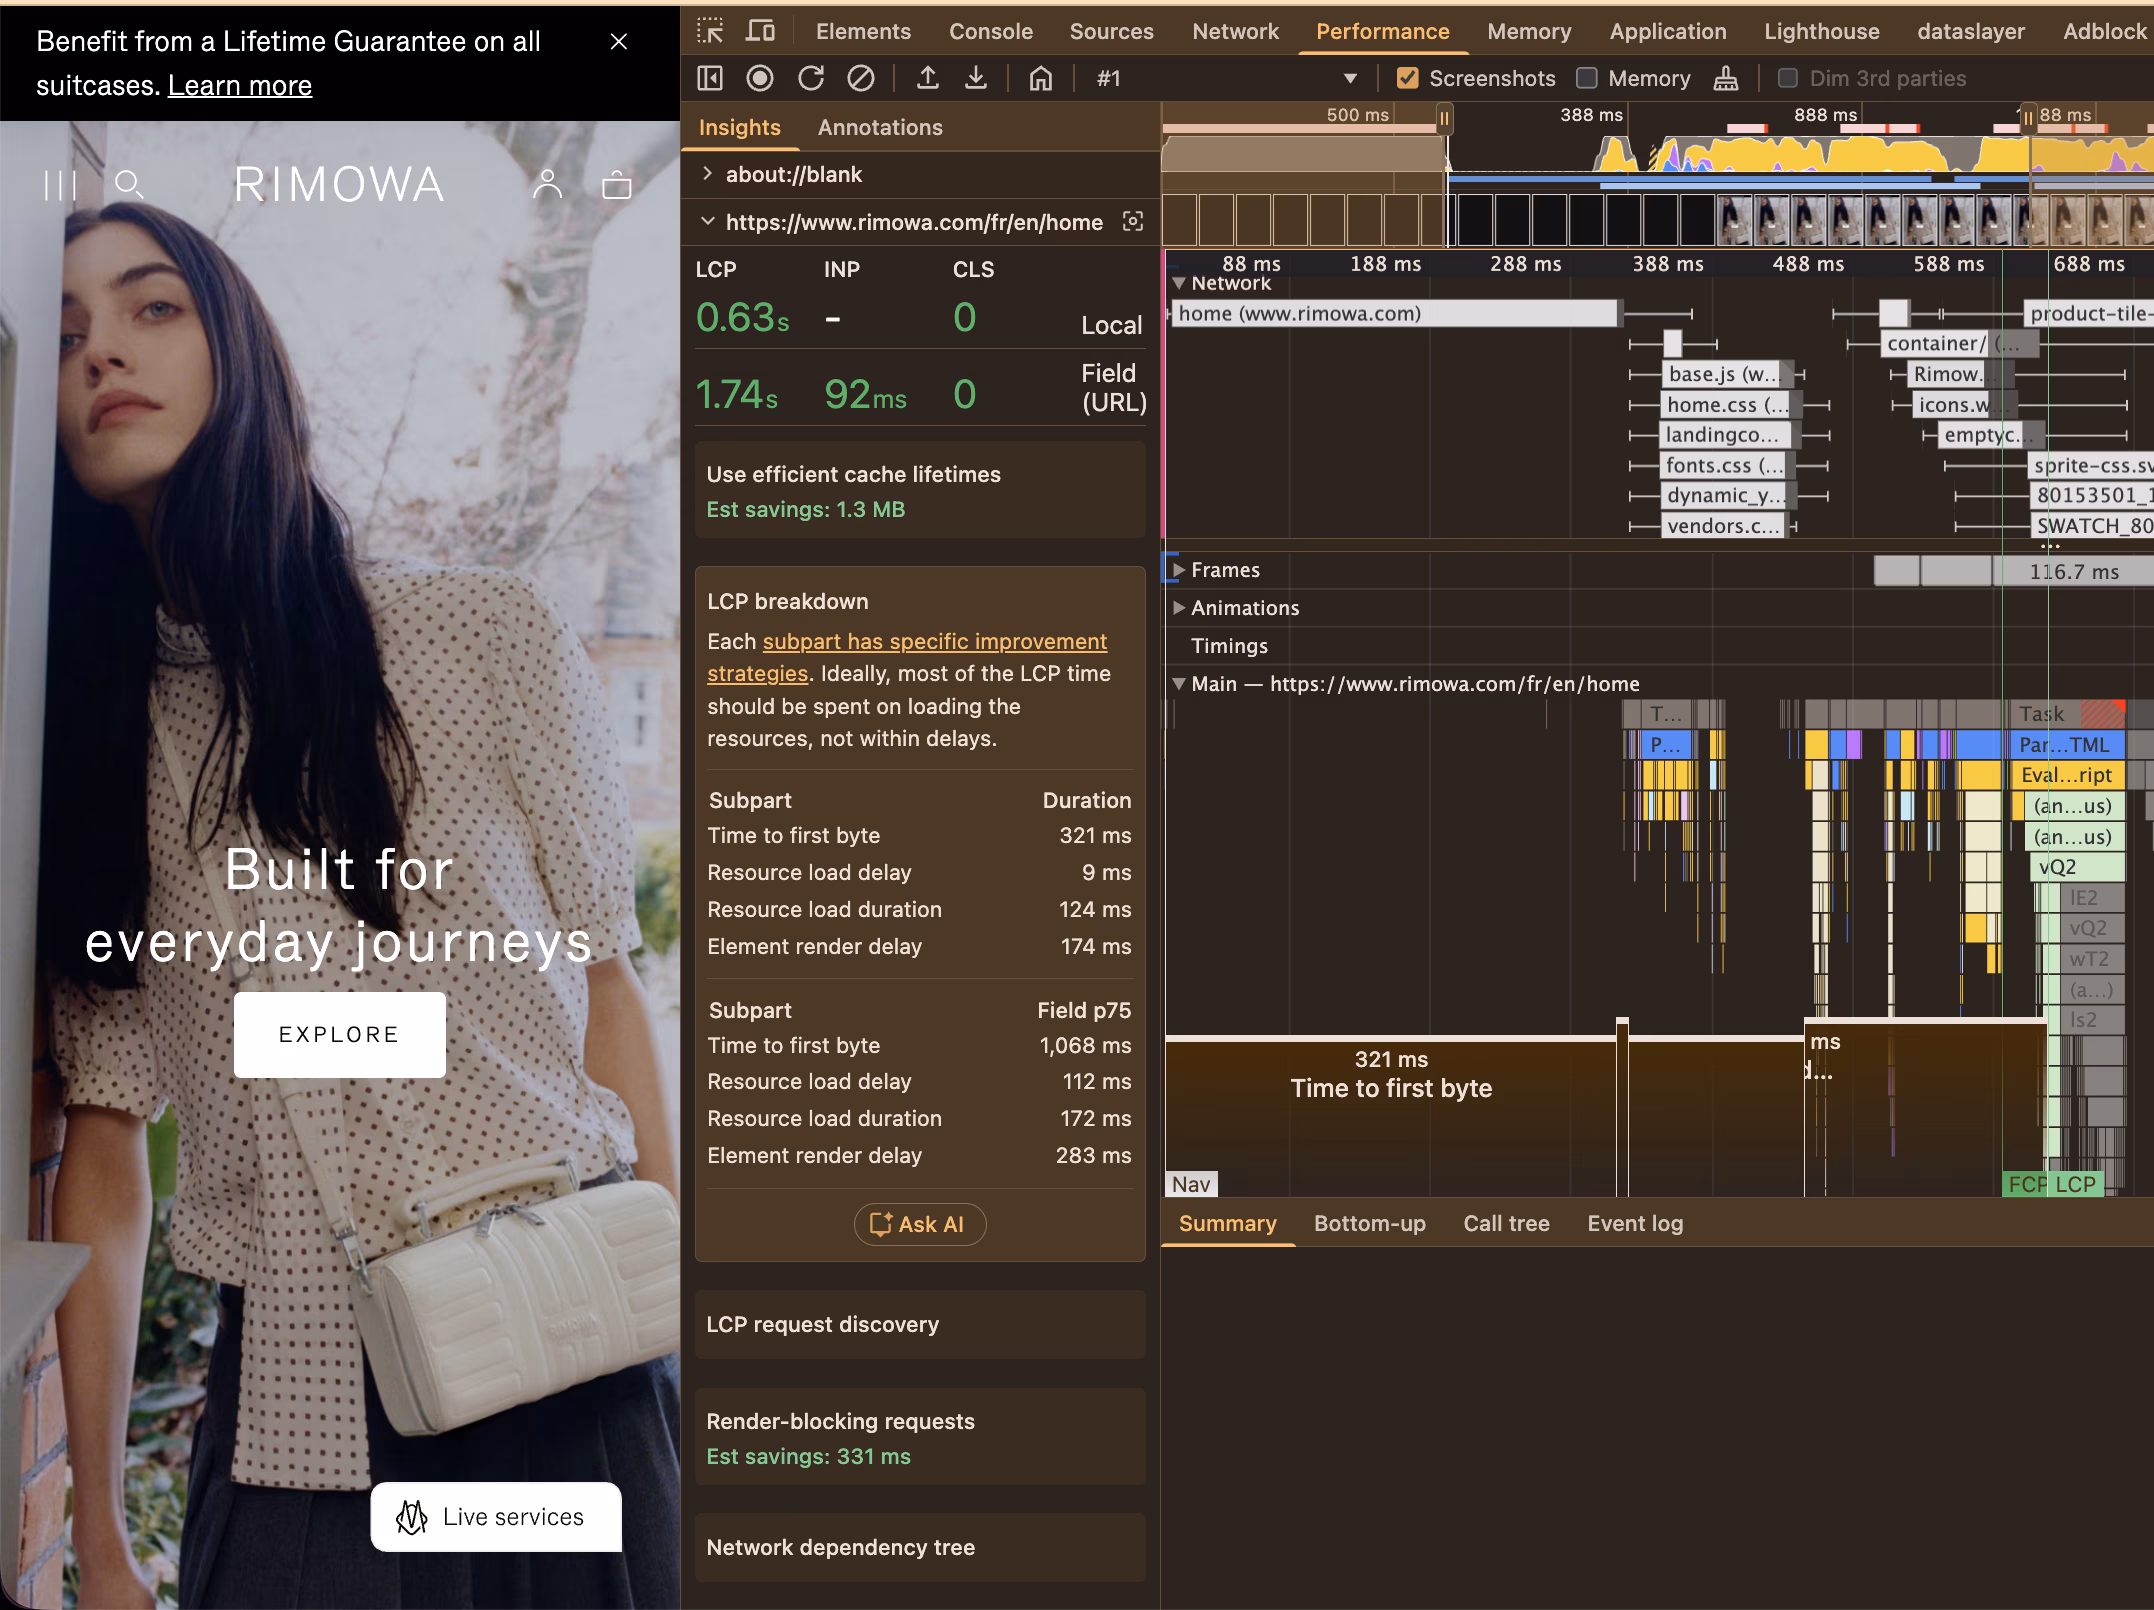Viewport: 2154px width, 1610px height.
Task: Open the Network tab
Action: pos(1235,31)
